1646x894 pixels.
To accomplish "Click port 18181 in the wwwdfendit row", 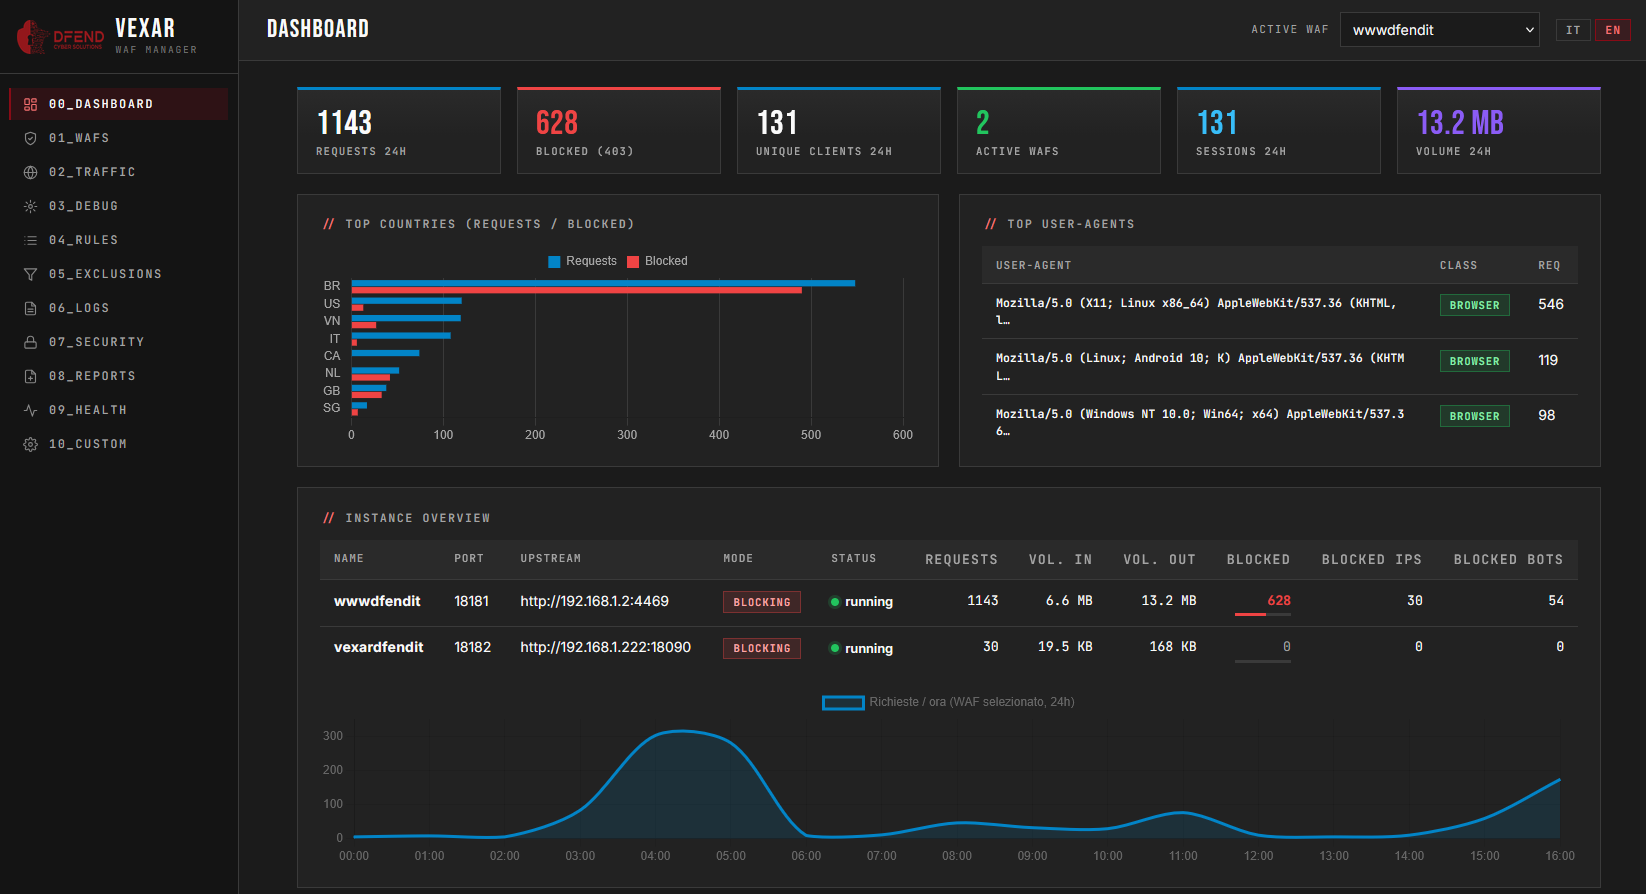I will [472, 601].
